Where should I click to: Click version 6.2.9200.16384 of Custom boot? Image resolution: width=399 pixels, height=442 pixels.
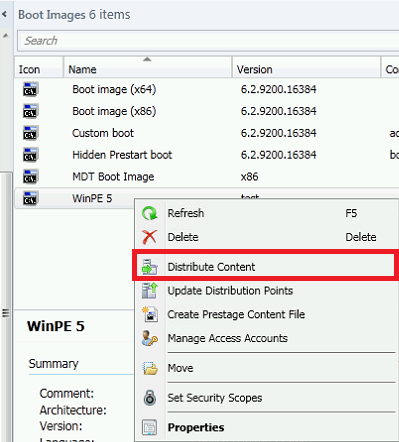point(278,133)
